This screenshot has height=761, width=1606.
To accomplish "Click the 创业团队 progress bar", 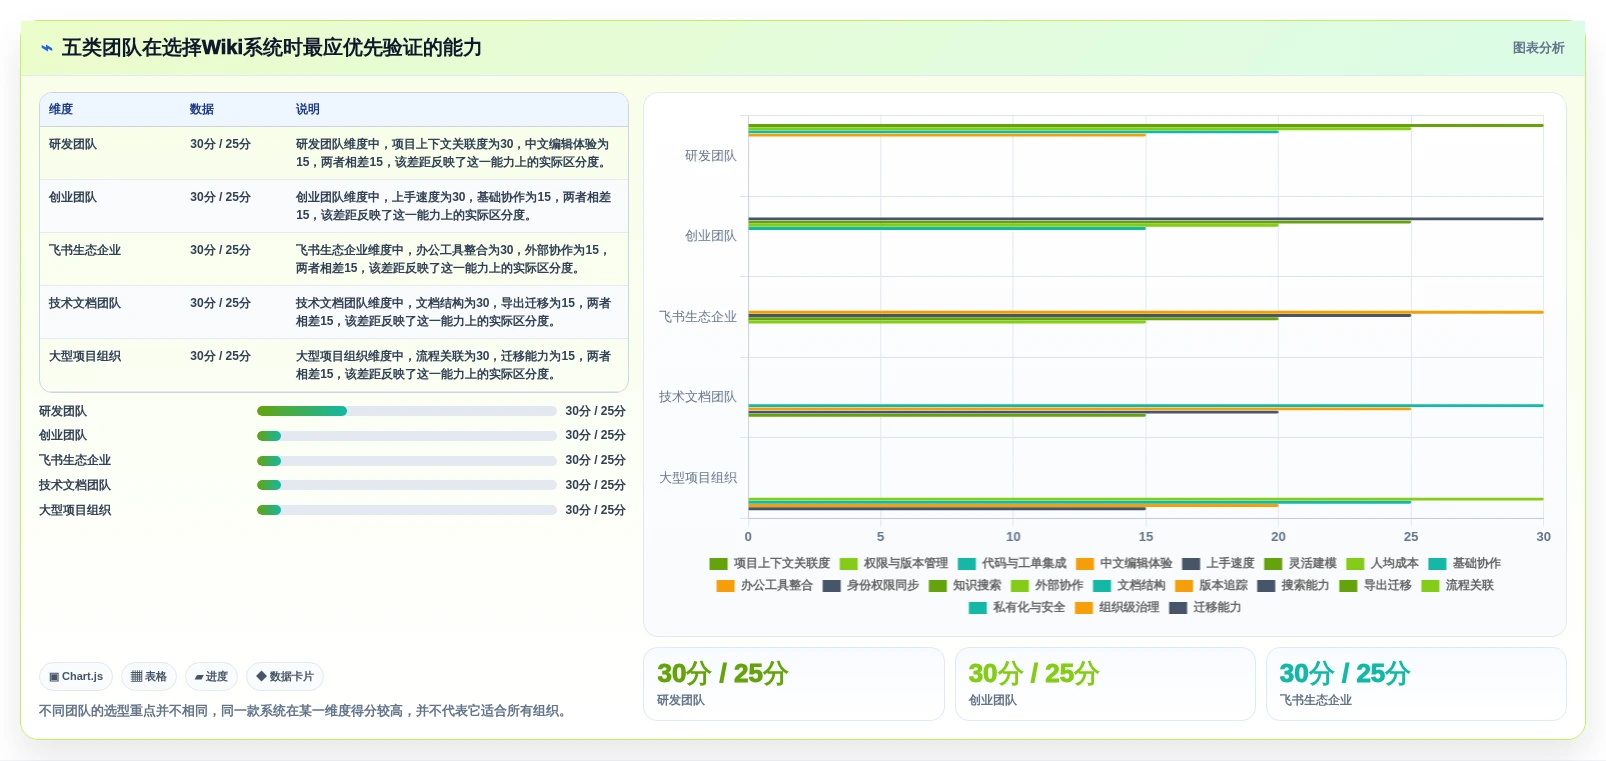I will pyautogui.click(x=407, y=436).
